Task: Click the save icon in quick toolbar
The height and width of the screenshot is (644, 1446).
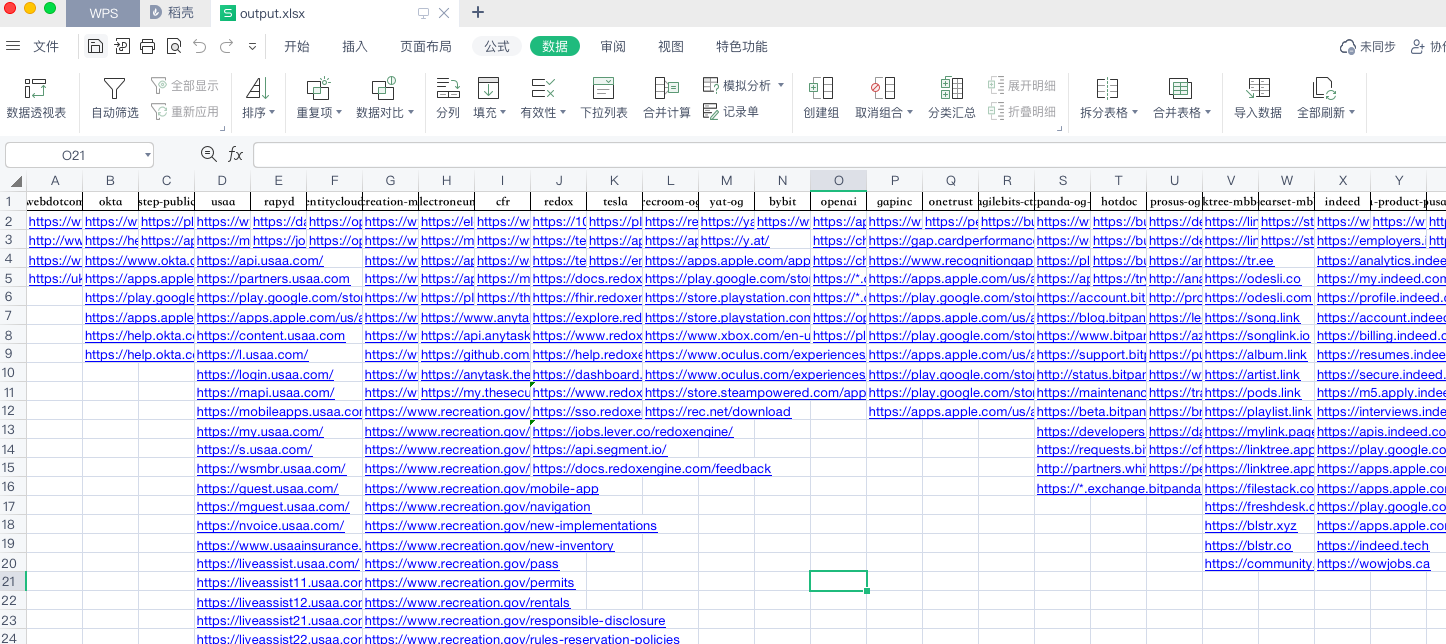Action: coord(95,46)
